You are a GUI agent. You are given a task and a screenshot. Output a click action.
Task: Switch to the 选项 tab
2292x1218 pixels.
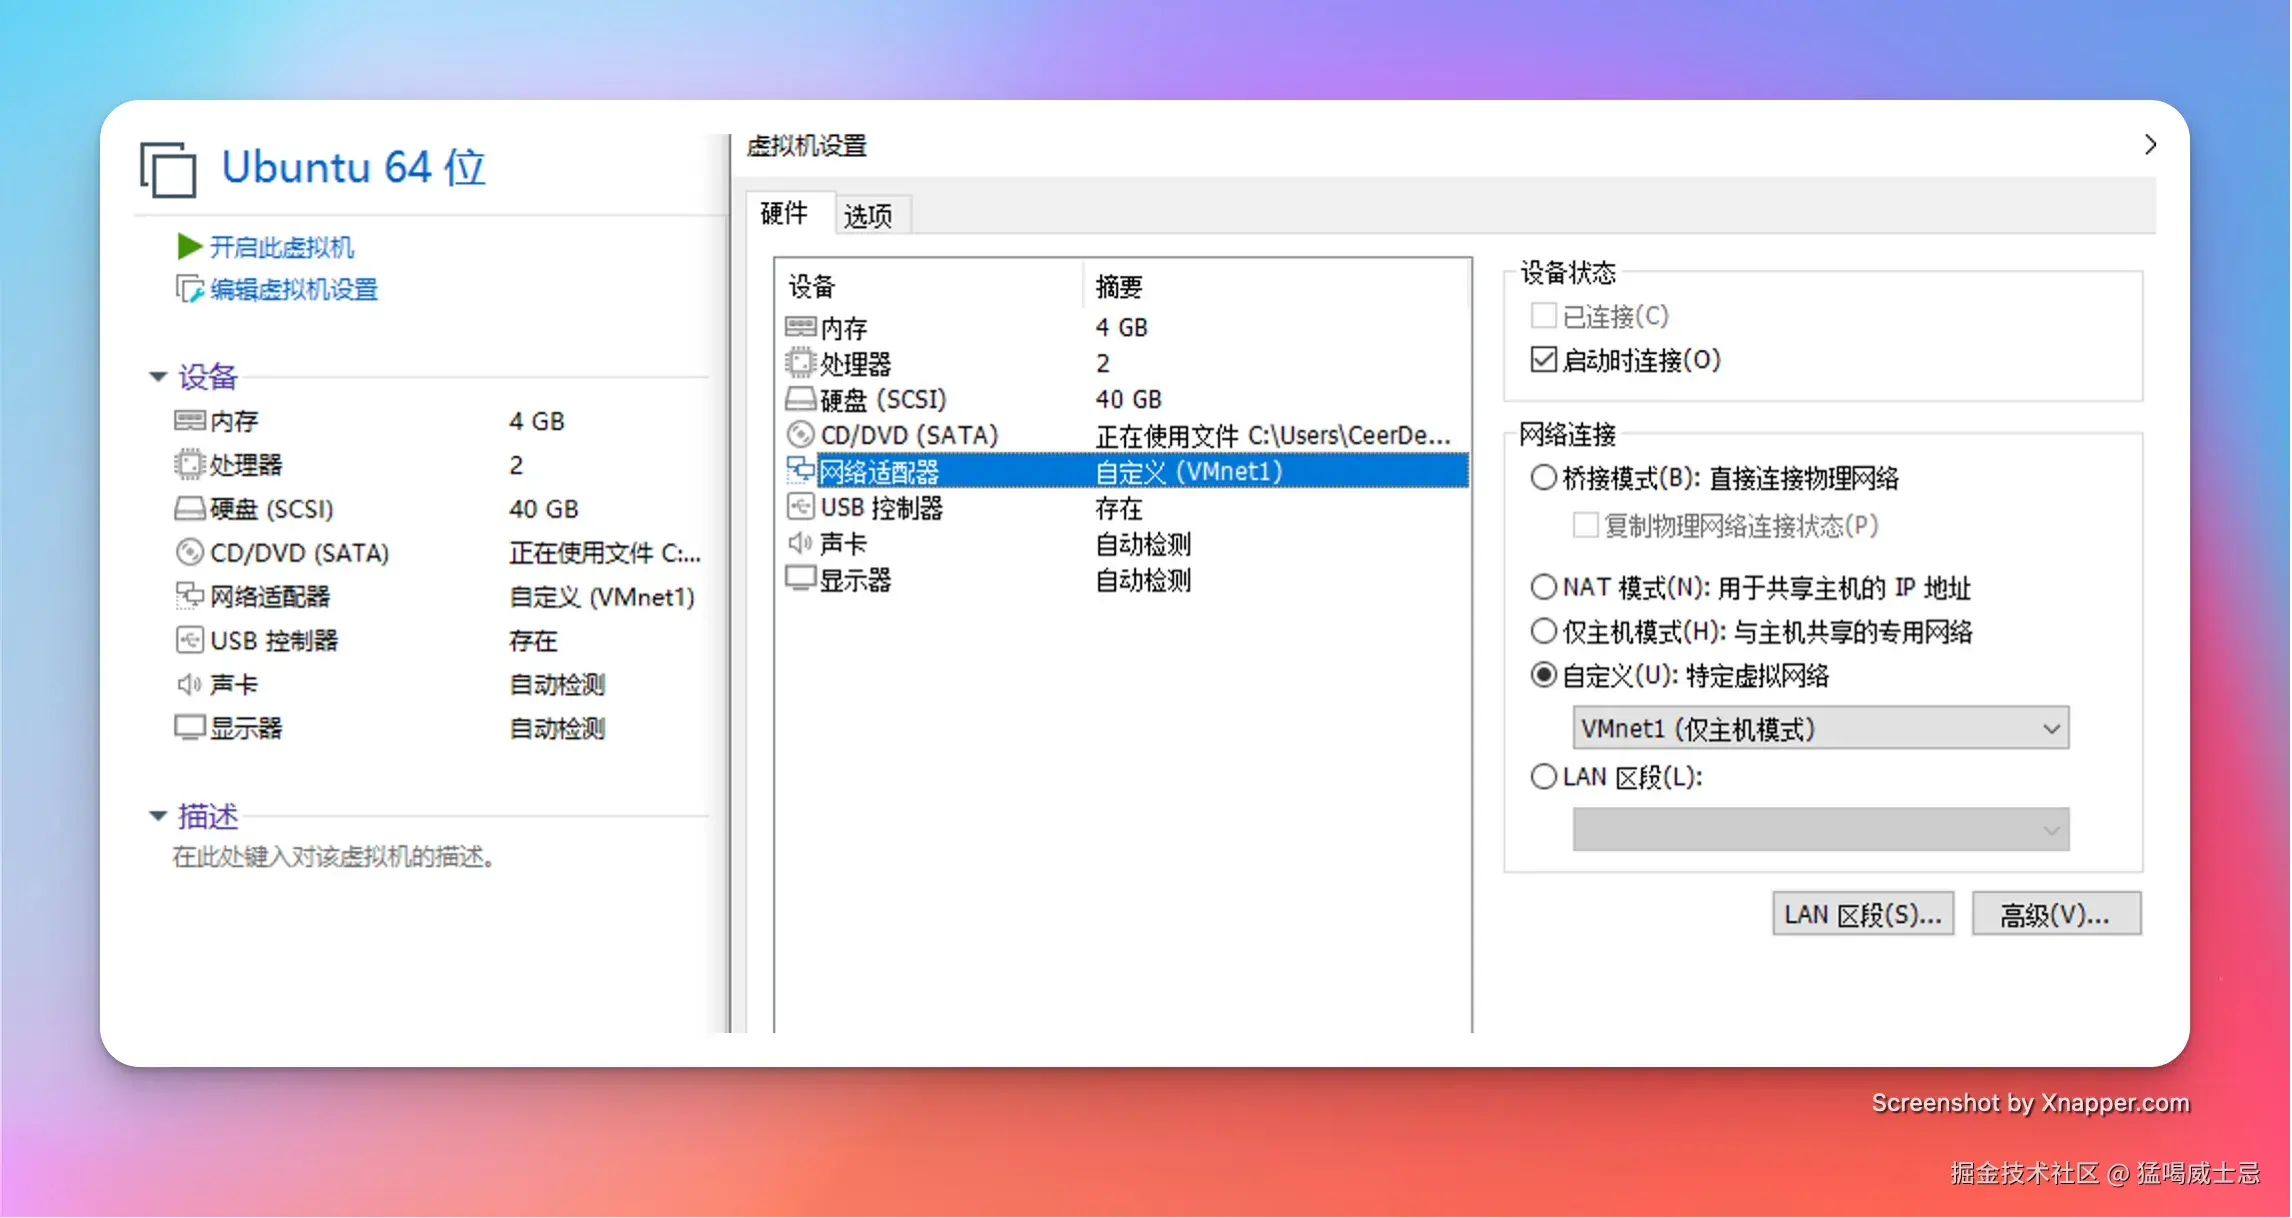867,215
